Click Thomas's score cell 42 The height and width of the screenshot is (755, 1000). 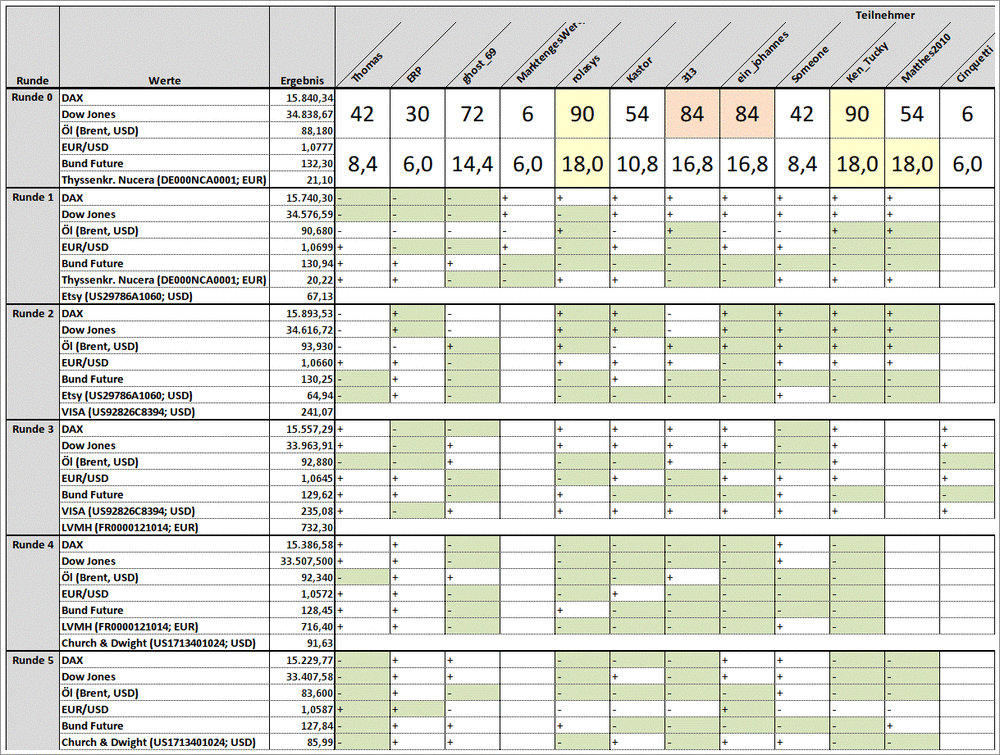362,114
